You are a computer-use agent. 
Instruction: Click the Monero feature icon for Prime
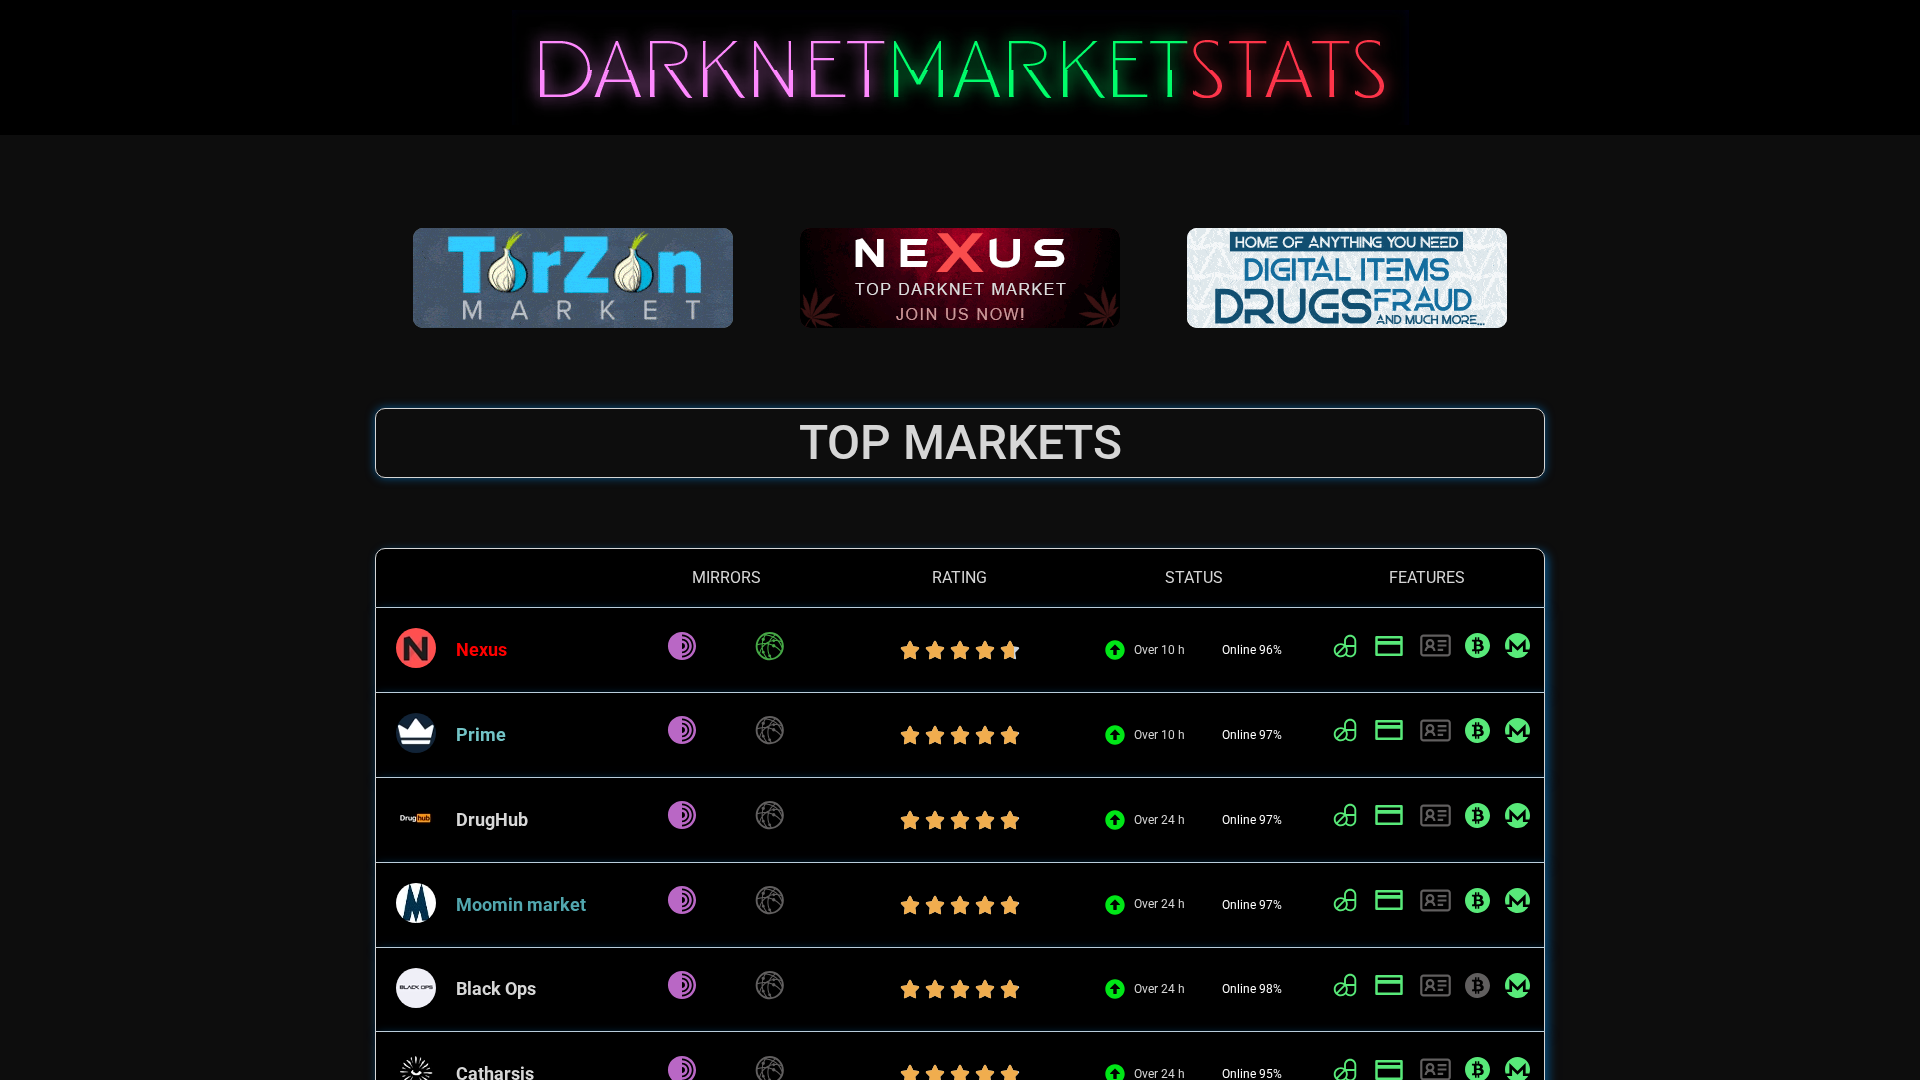(1517, 730)
